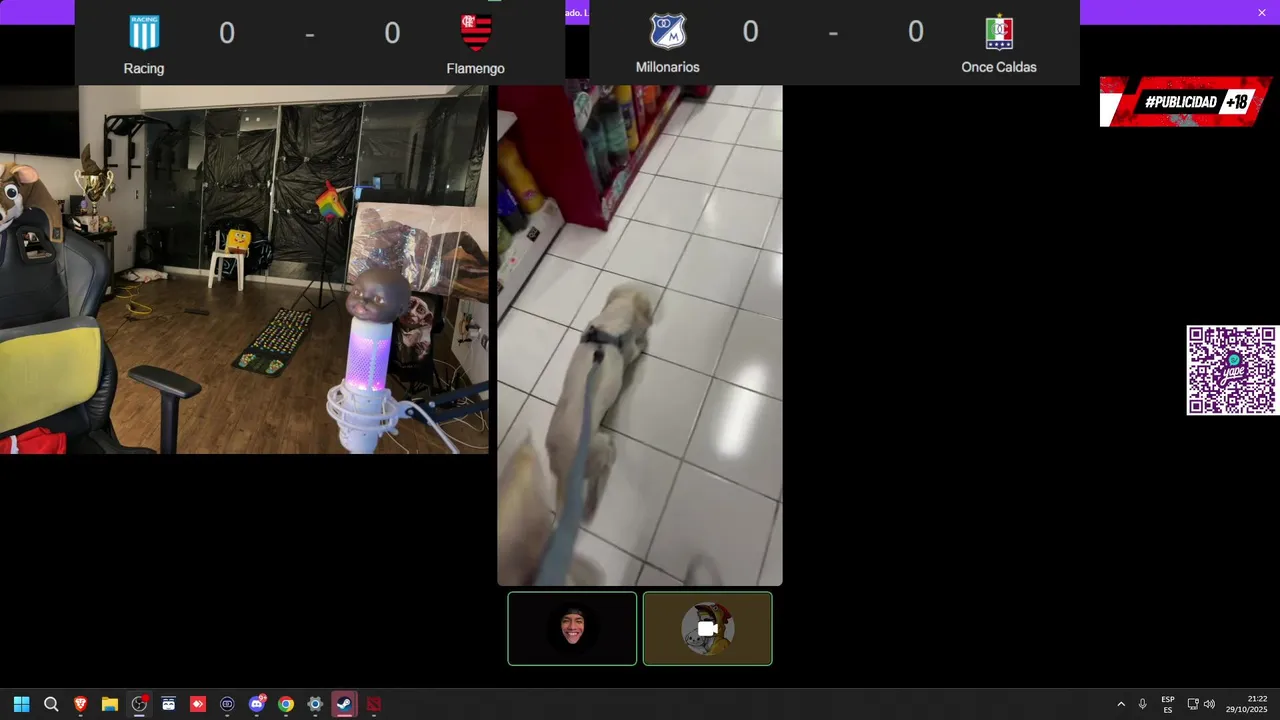The height and width of the screenshot is (720, 1280).
Task: Click the Yape QR code
Action: tap(1232, 370)
